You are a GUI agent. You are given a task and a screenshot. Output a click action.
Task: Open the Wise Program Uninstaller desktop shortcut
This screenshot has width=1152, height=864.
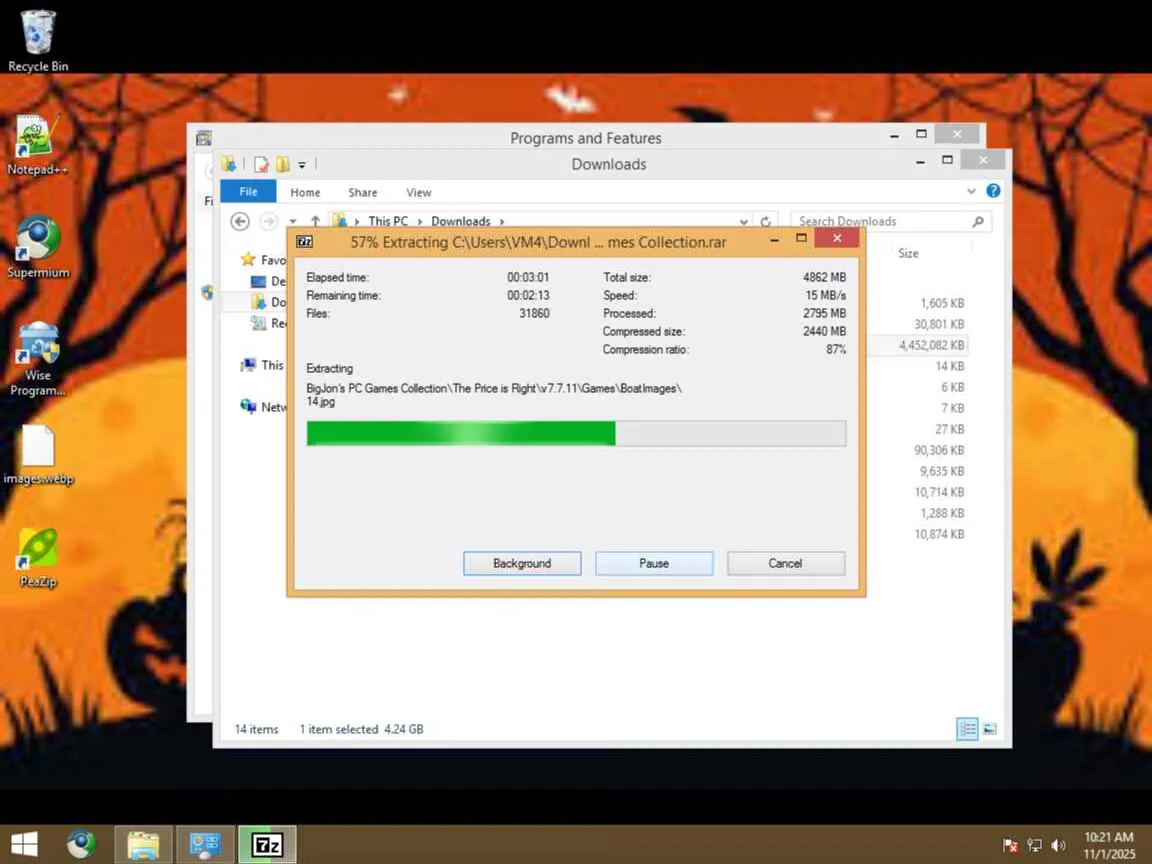point(37,359)
